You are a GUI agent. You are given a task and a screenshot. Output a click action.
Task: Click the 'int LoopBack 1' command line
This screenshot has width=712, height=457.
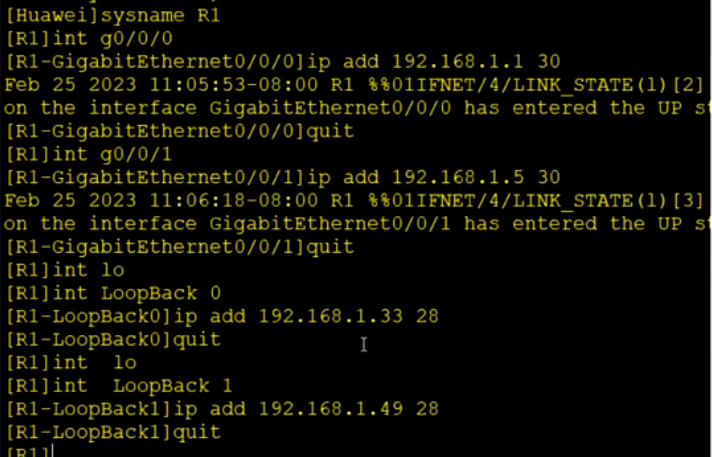tap(119, 386)
